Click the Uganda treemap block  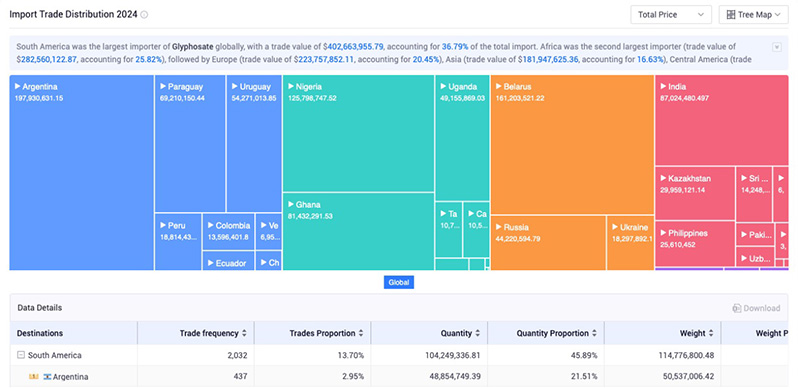[462, 138]
